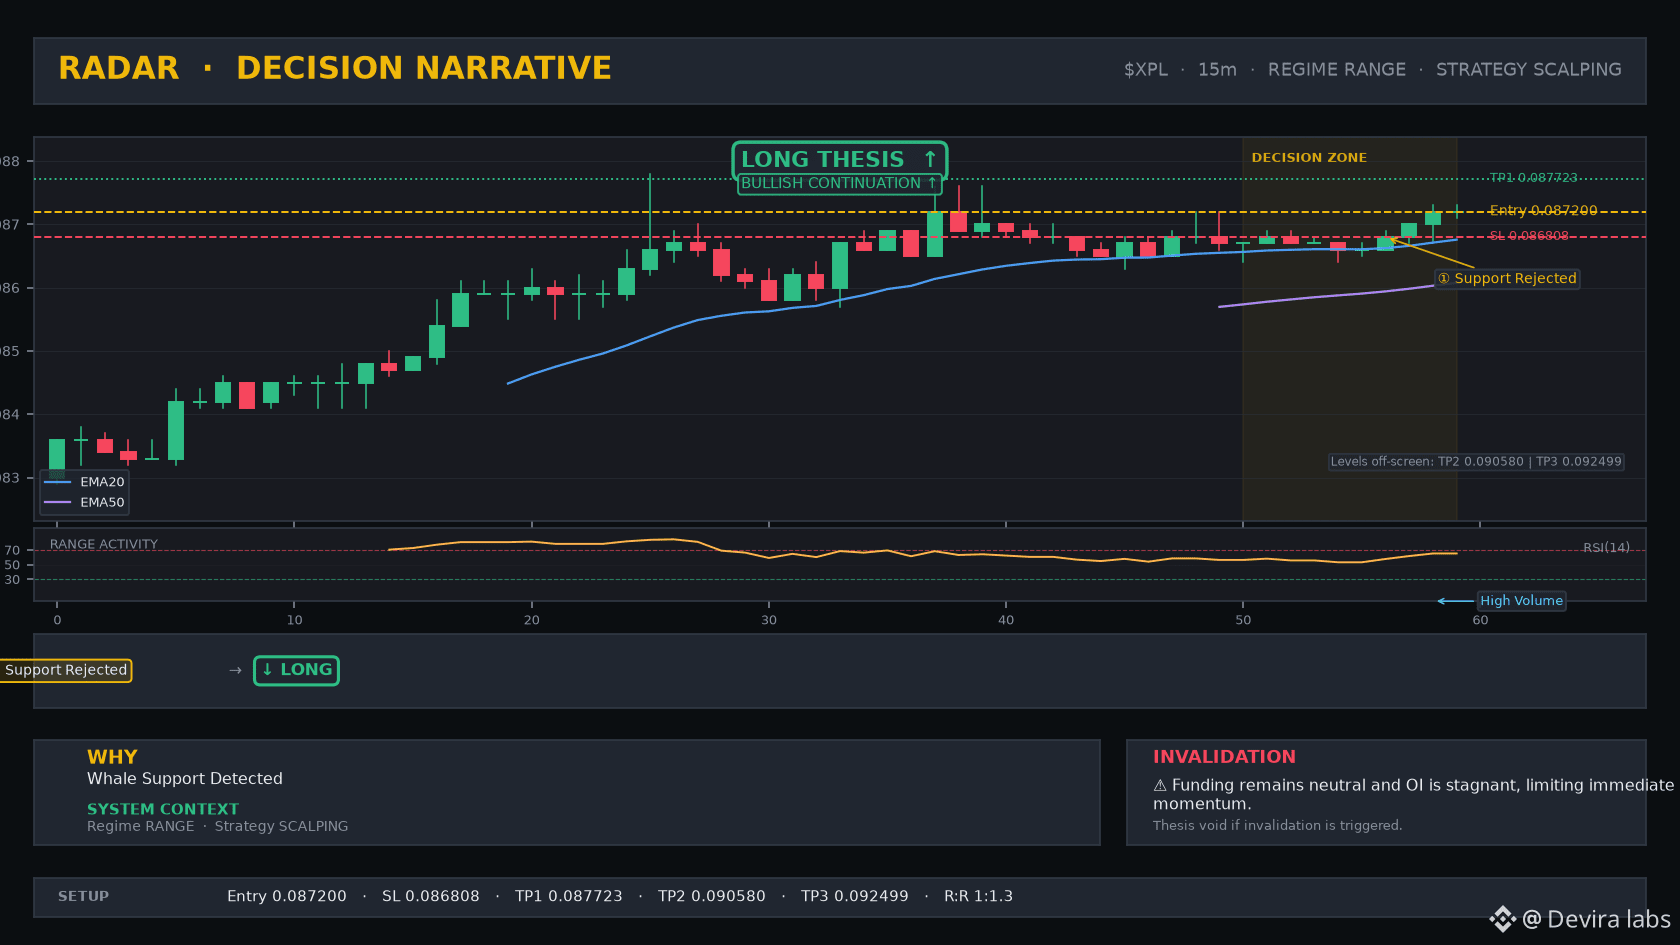Click the funding neutral warning text
Screen dimensions: 1680x945
pyautogui.click(x=1413, y=794)
